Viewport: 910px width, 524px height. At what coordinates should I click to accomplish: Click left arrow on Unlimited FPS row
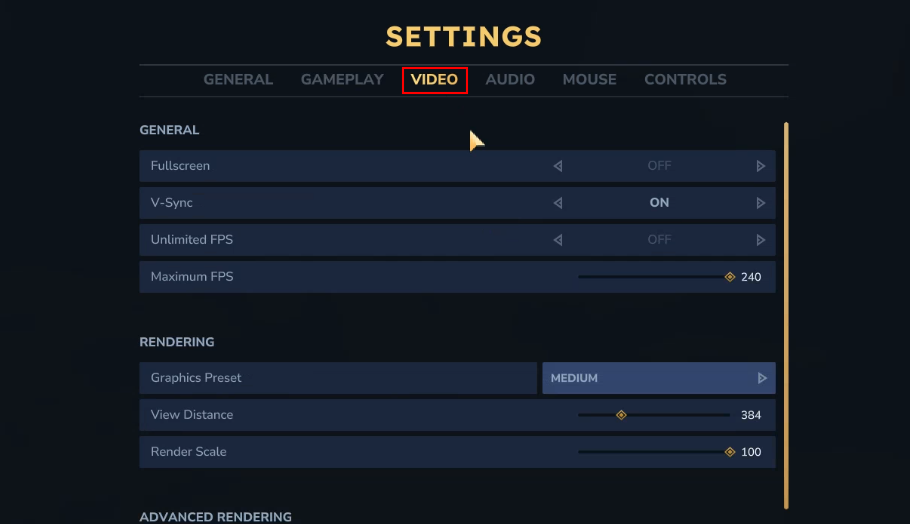click(x=558, y=240)
